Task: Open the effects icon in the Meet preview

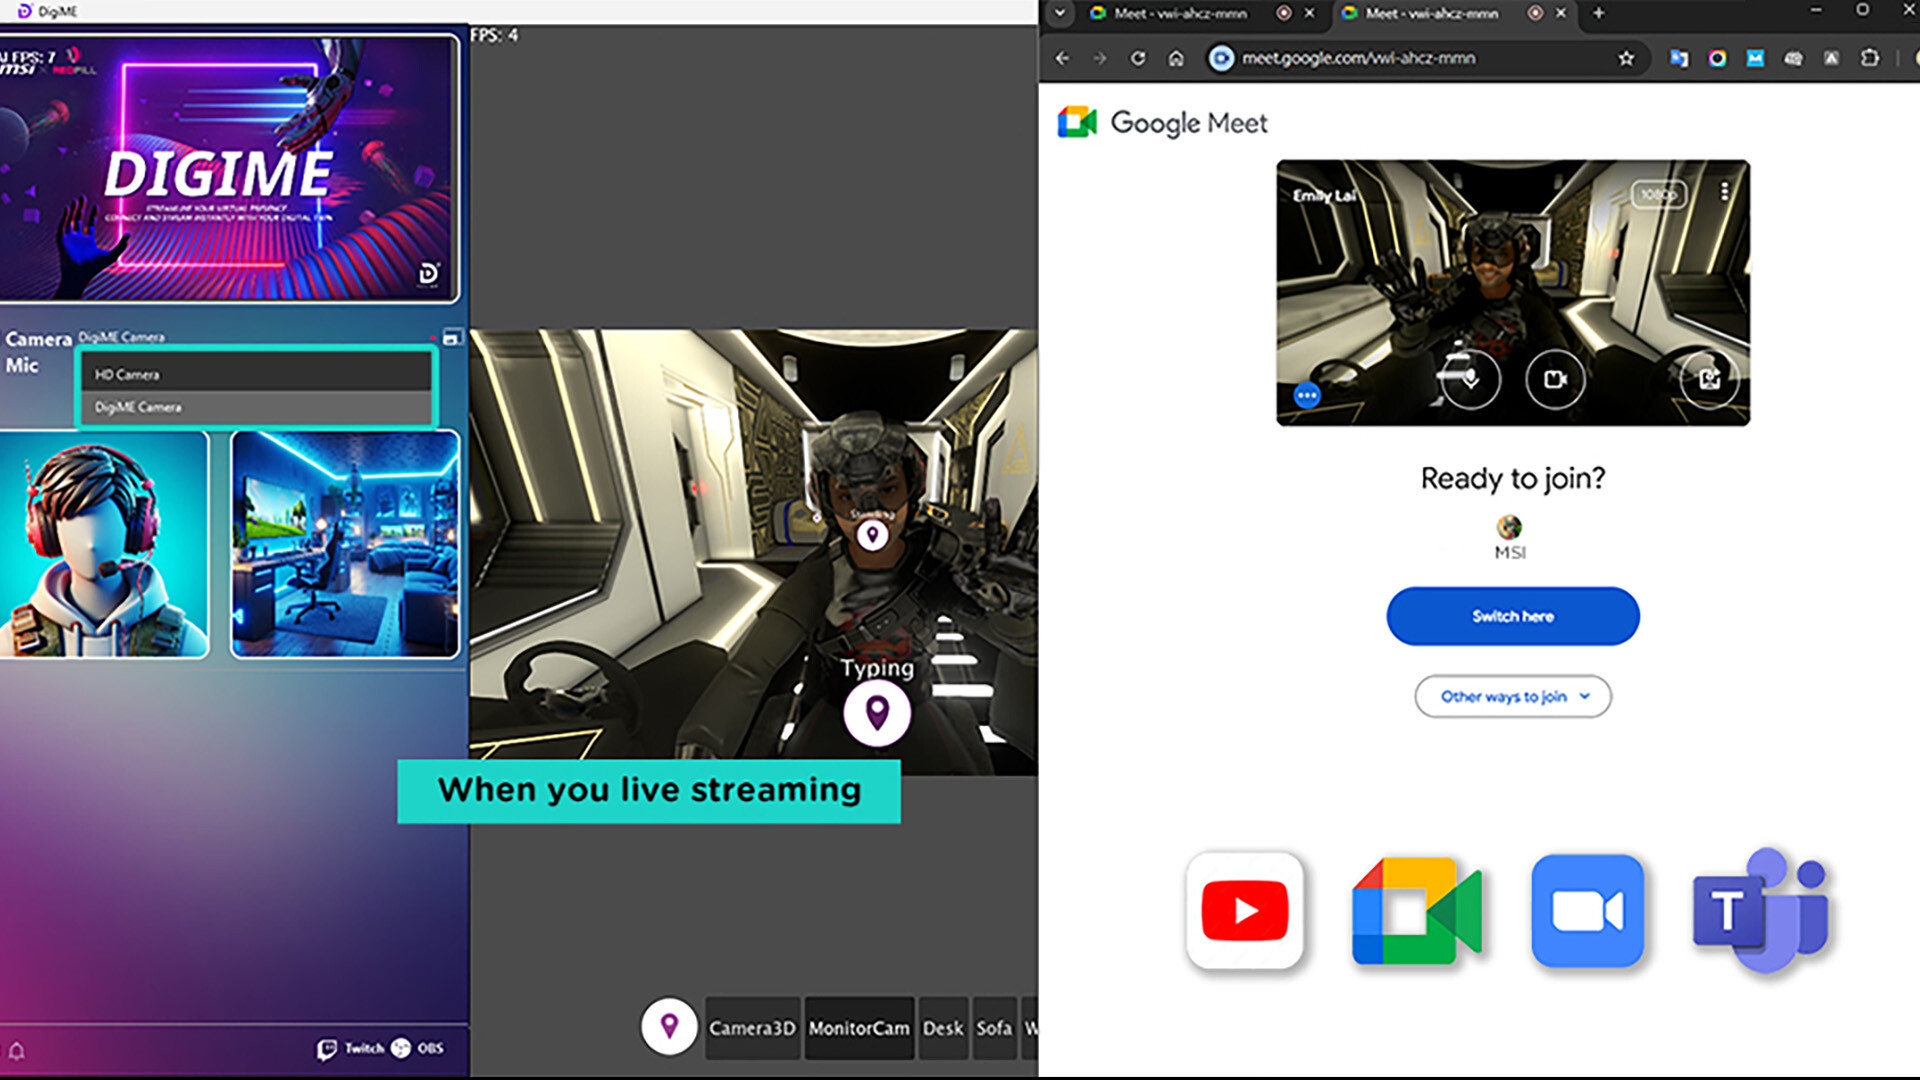Action: [x=1711, y=380]
